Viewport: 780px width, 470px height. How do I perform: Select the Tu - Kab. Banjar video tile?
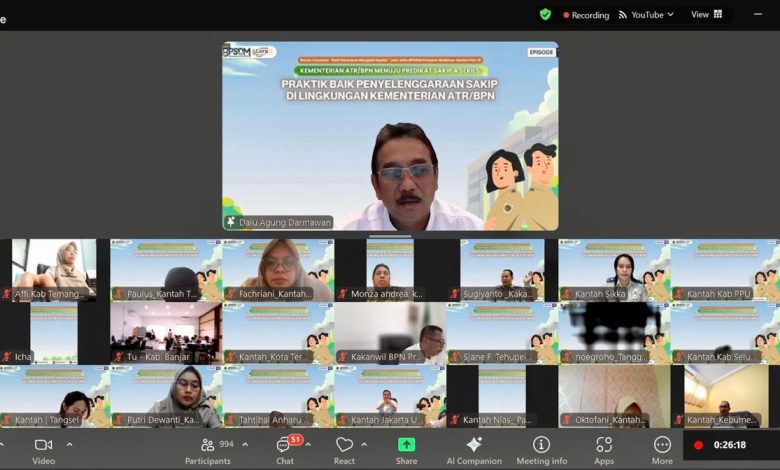(x=165, y=333)
